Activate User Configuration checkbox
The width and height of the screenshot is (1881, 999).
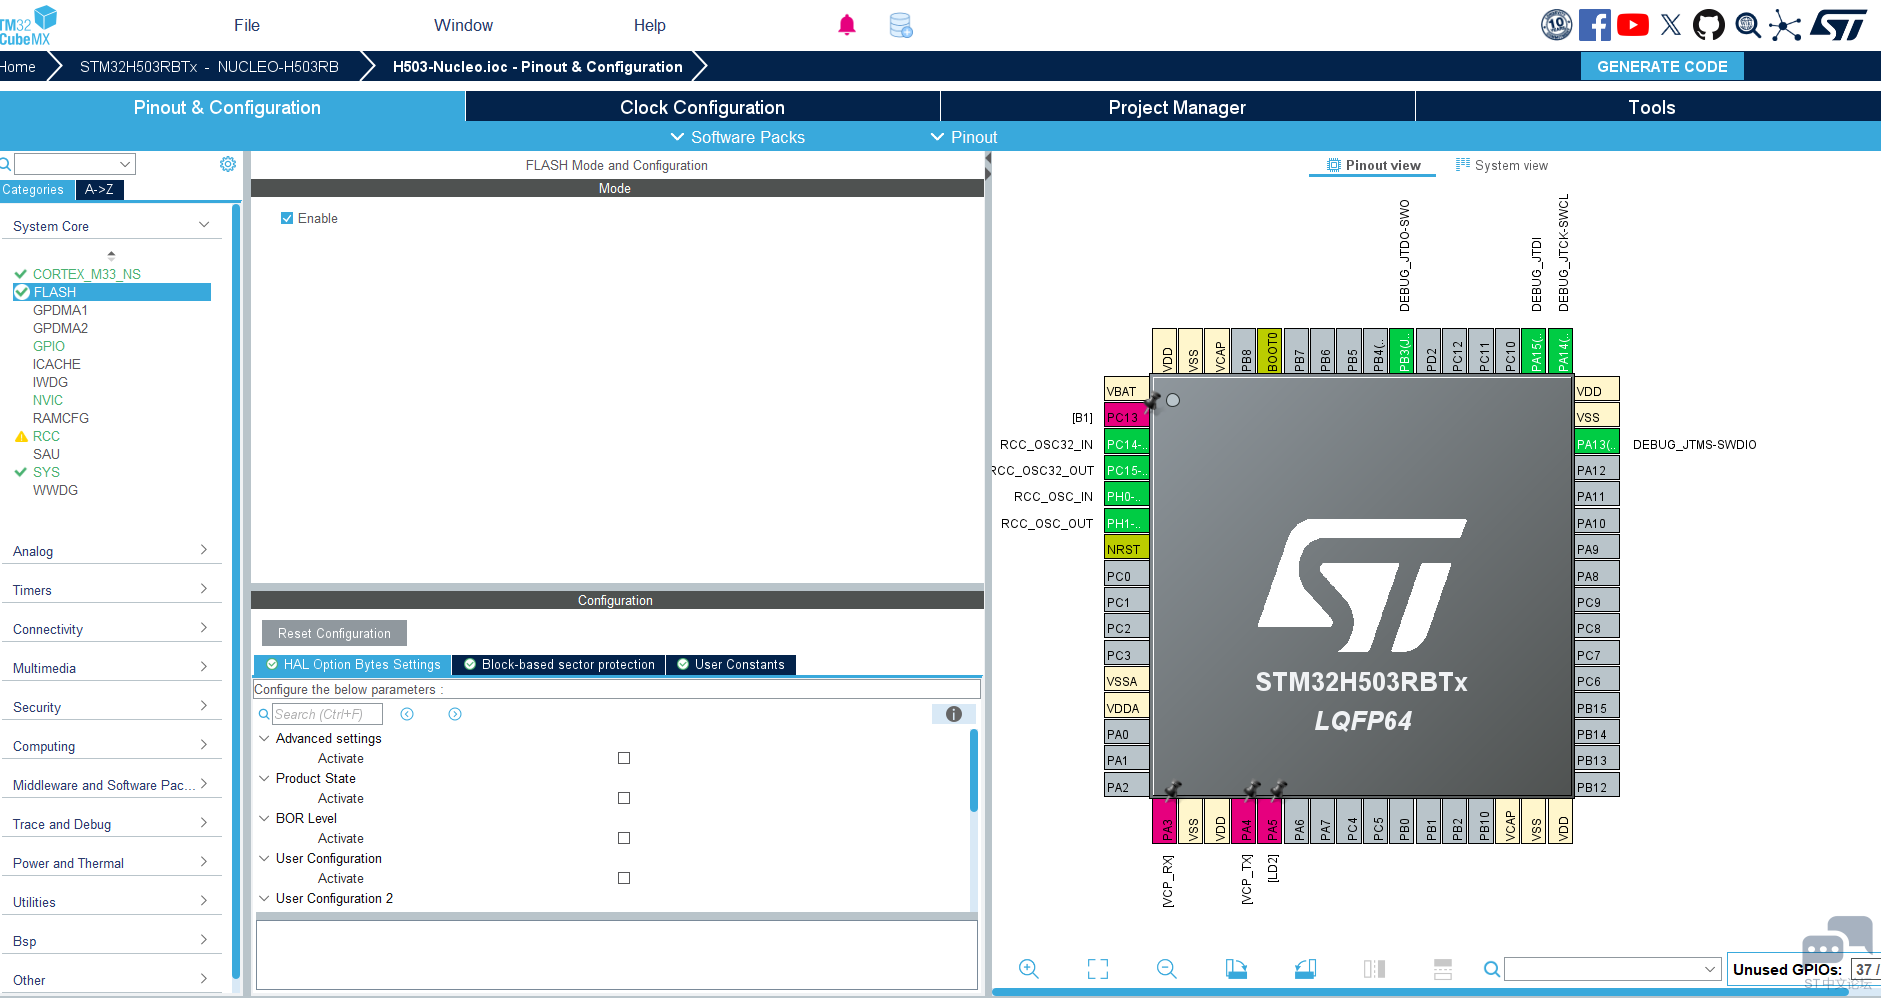pos(624,878)
